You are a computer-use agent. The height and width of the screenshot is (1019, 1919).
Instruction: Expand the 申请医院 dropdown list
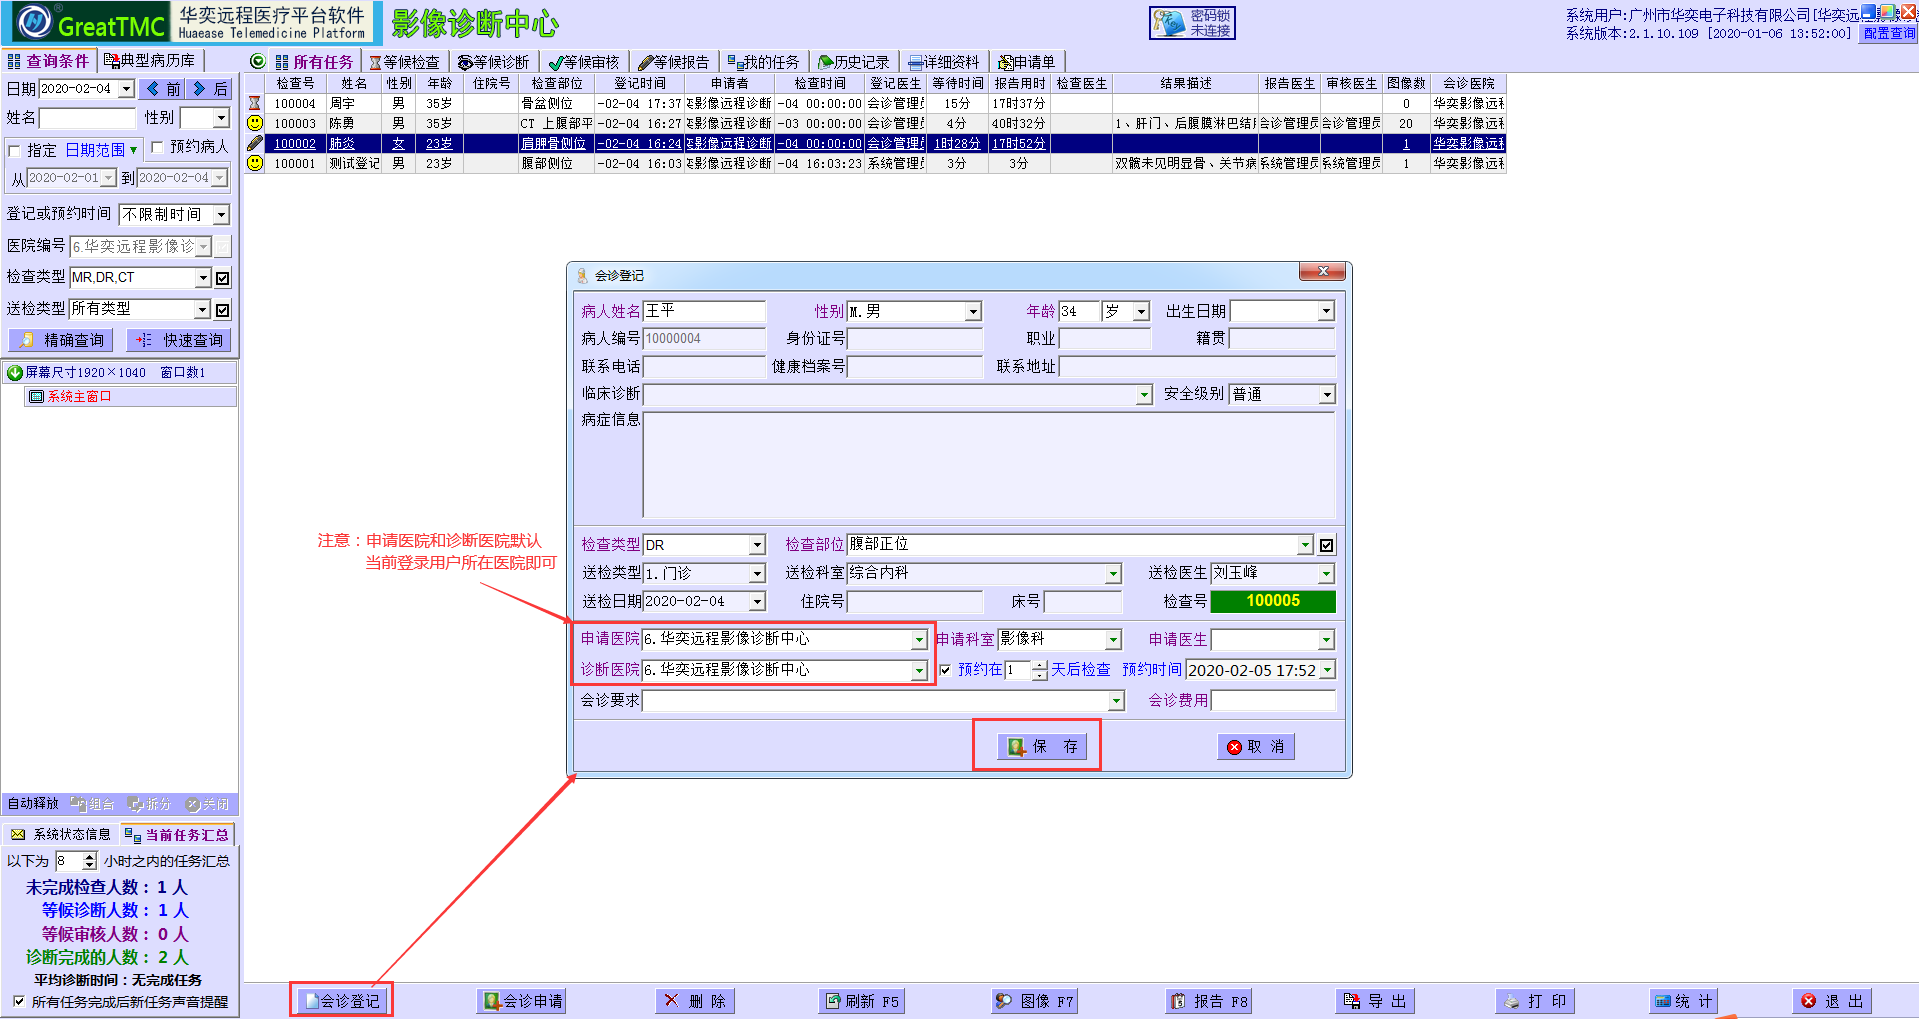tap(918, 639)
